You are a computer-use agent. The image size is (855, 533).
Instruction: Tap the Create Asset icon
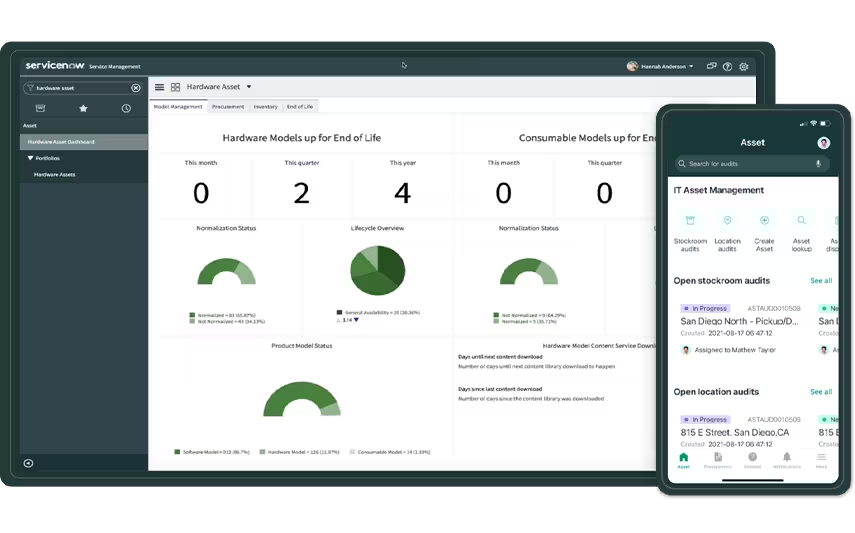tap(764, 220)
